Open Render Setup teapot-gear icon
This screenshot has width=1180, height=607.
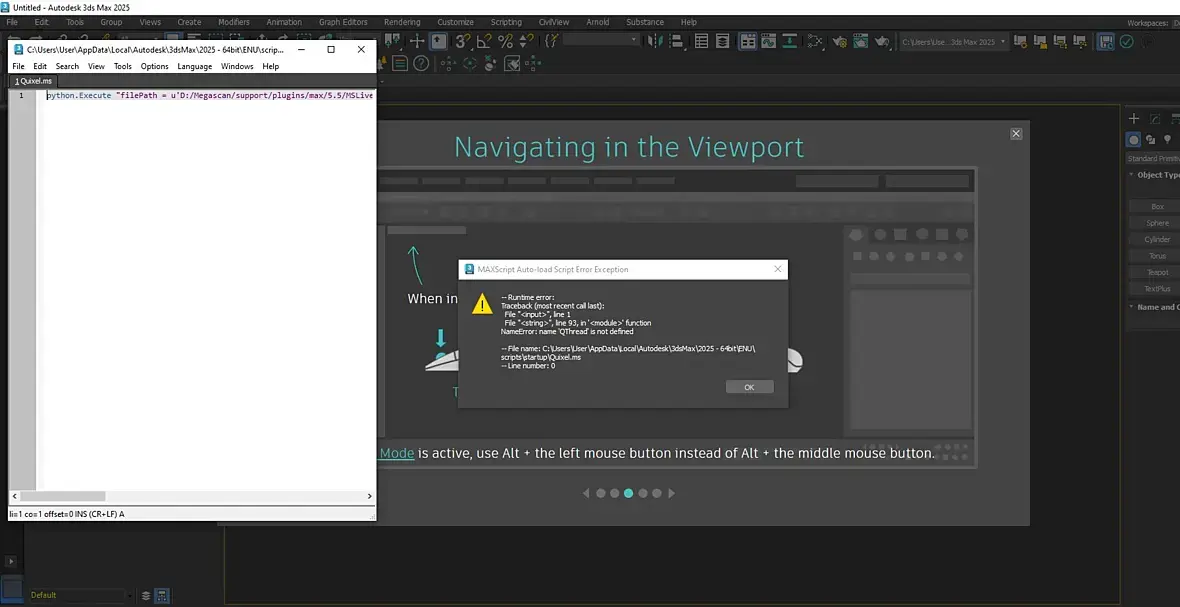839,41
